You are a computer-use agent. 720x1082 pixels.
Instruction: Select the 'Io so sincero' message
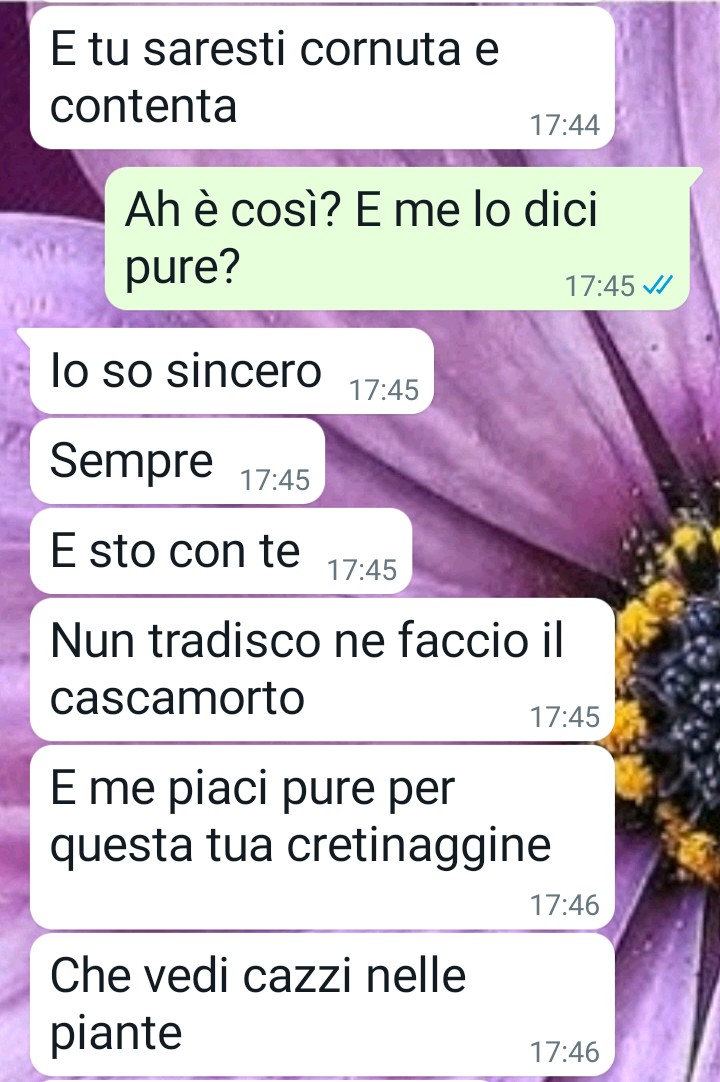(232, 371)
